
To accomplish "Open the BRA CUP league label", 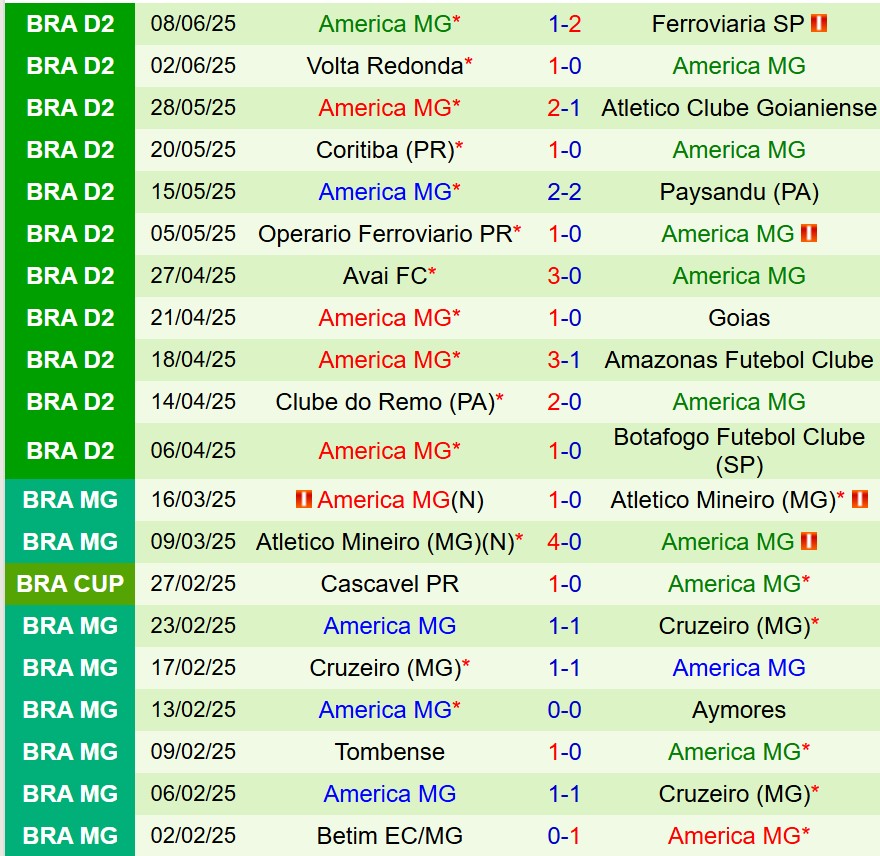I will click(x=70, y=584).
